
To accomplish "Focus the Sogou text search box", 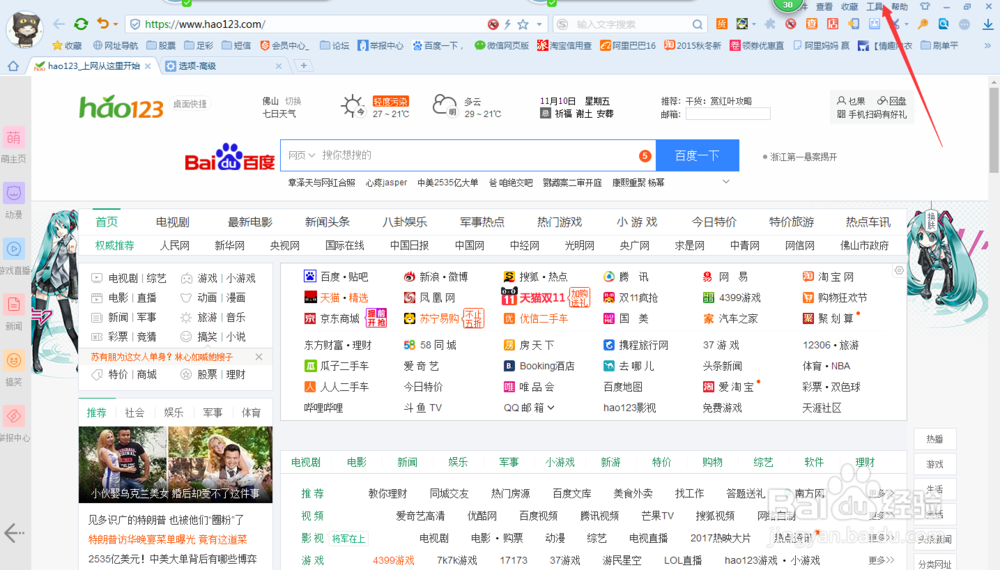I will click(631, 24).
